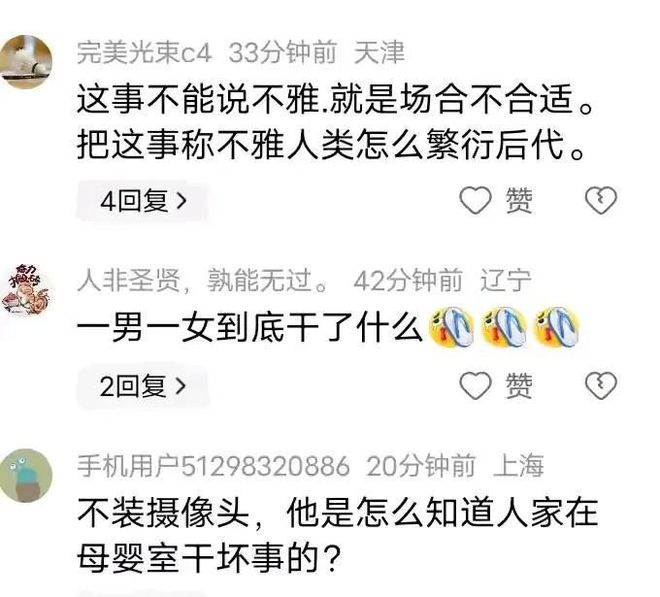Like the comment asking 一男一女到底干了什么

[x=475, y=385]
